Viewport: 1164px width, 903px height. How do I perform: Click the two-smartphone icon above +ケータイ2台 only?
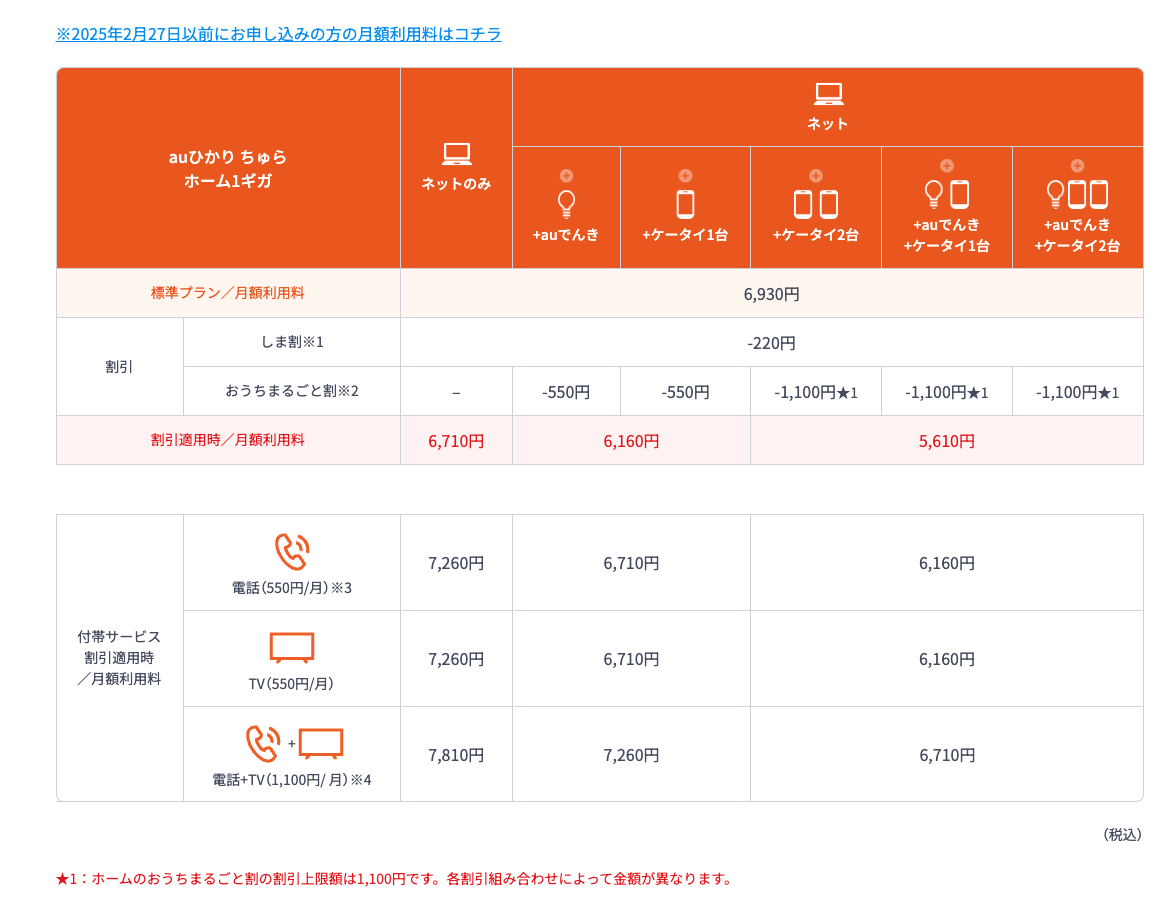pyautogui.click(x=815, y=204)
